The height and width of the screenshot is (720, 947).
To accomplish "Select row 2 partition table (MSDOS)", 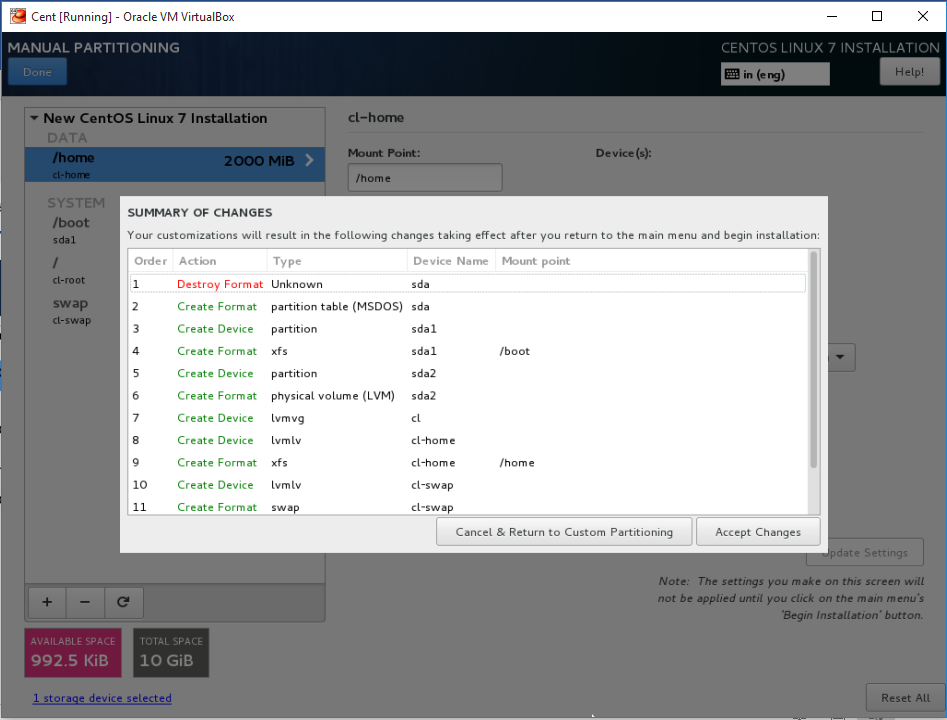I will (467, 306).
